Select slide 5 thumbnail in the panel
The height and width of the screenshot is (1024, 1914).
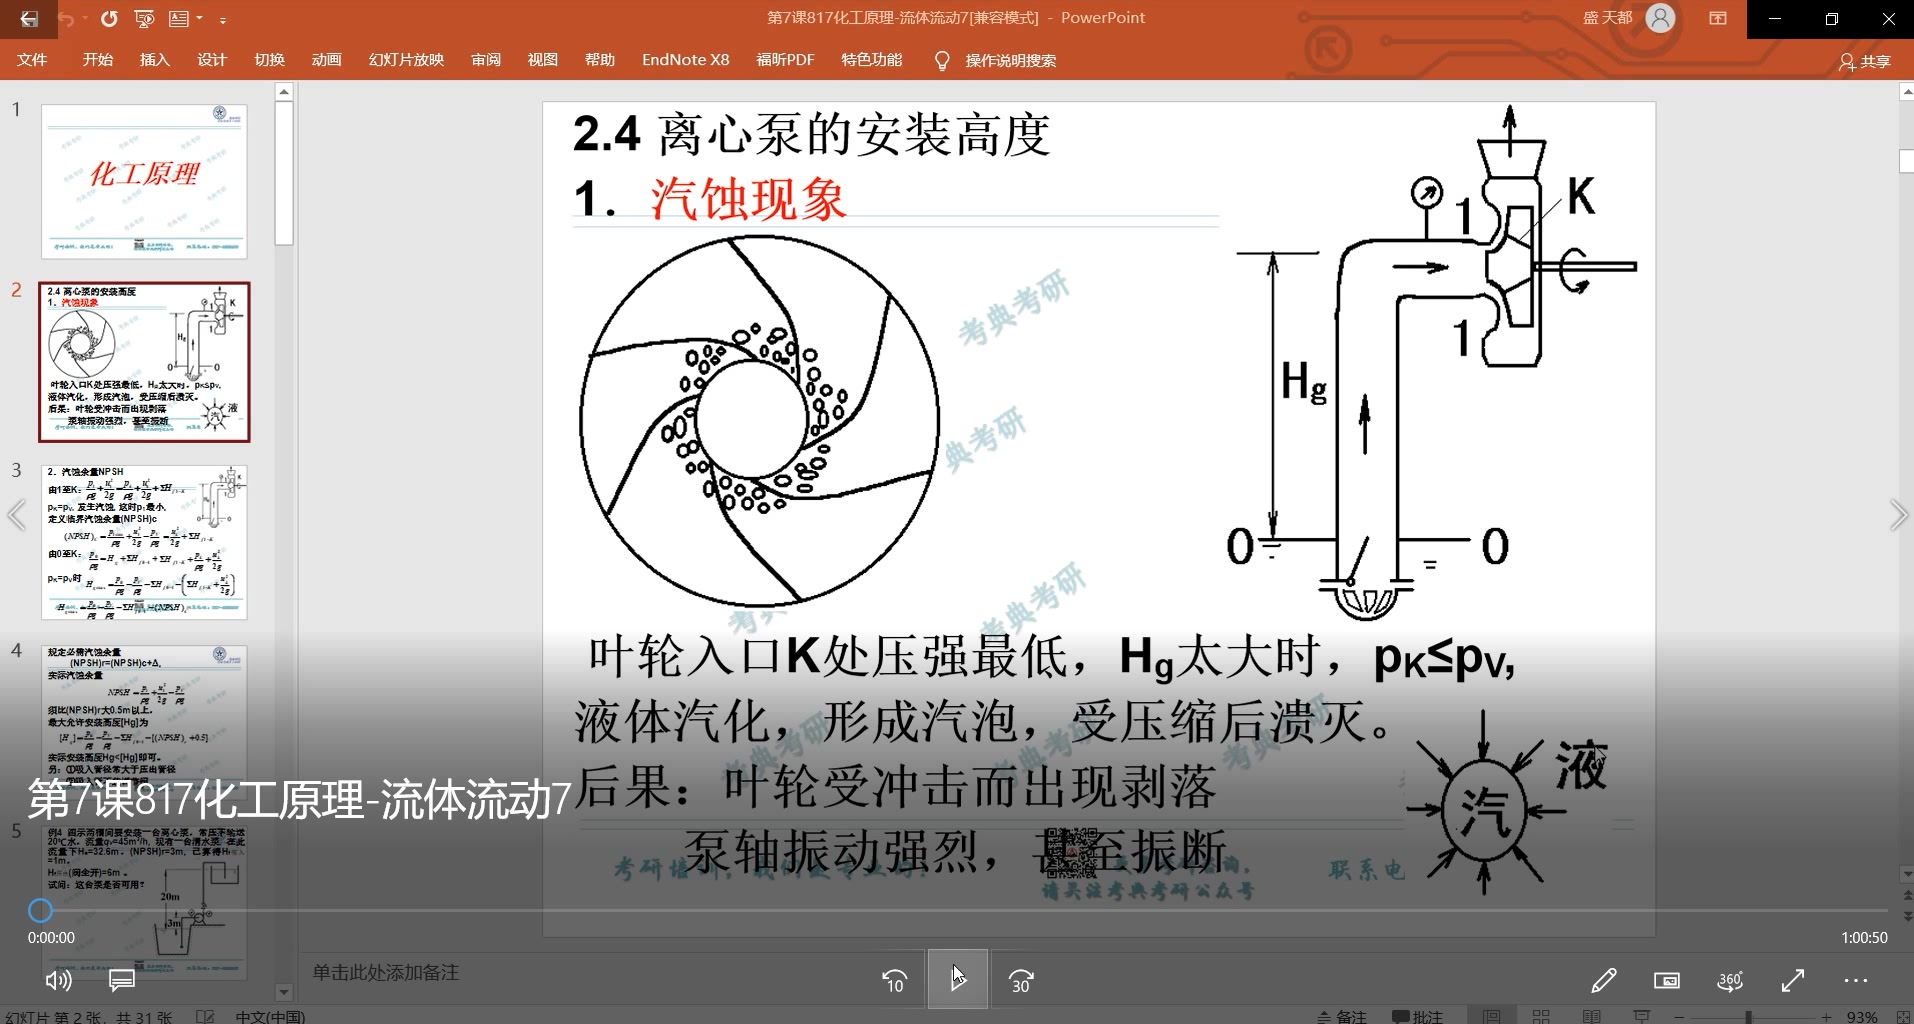click(x=144, y=902)
